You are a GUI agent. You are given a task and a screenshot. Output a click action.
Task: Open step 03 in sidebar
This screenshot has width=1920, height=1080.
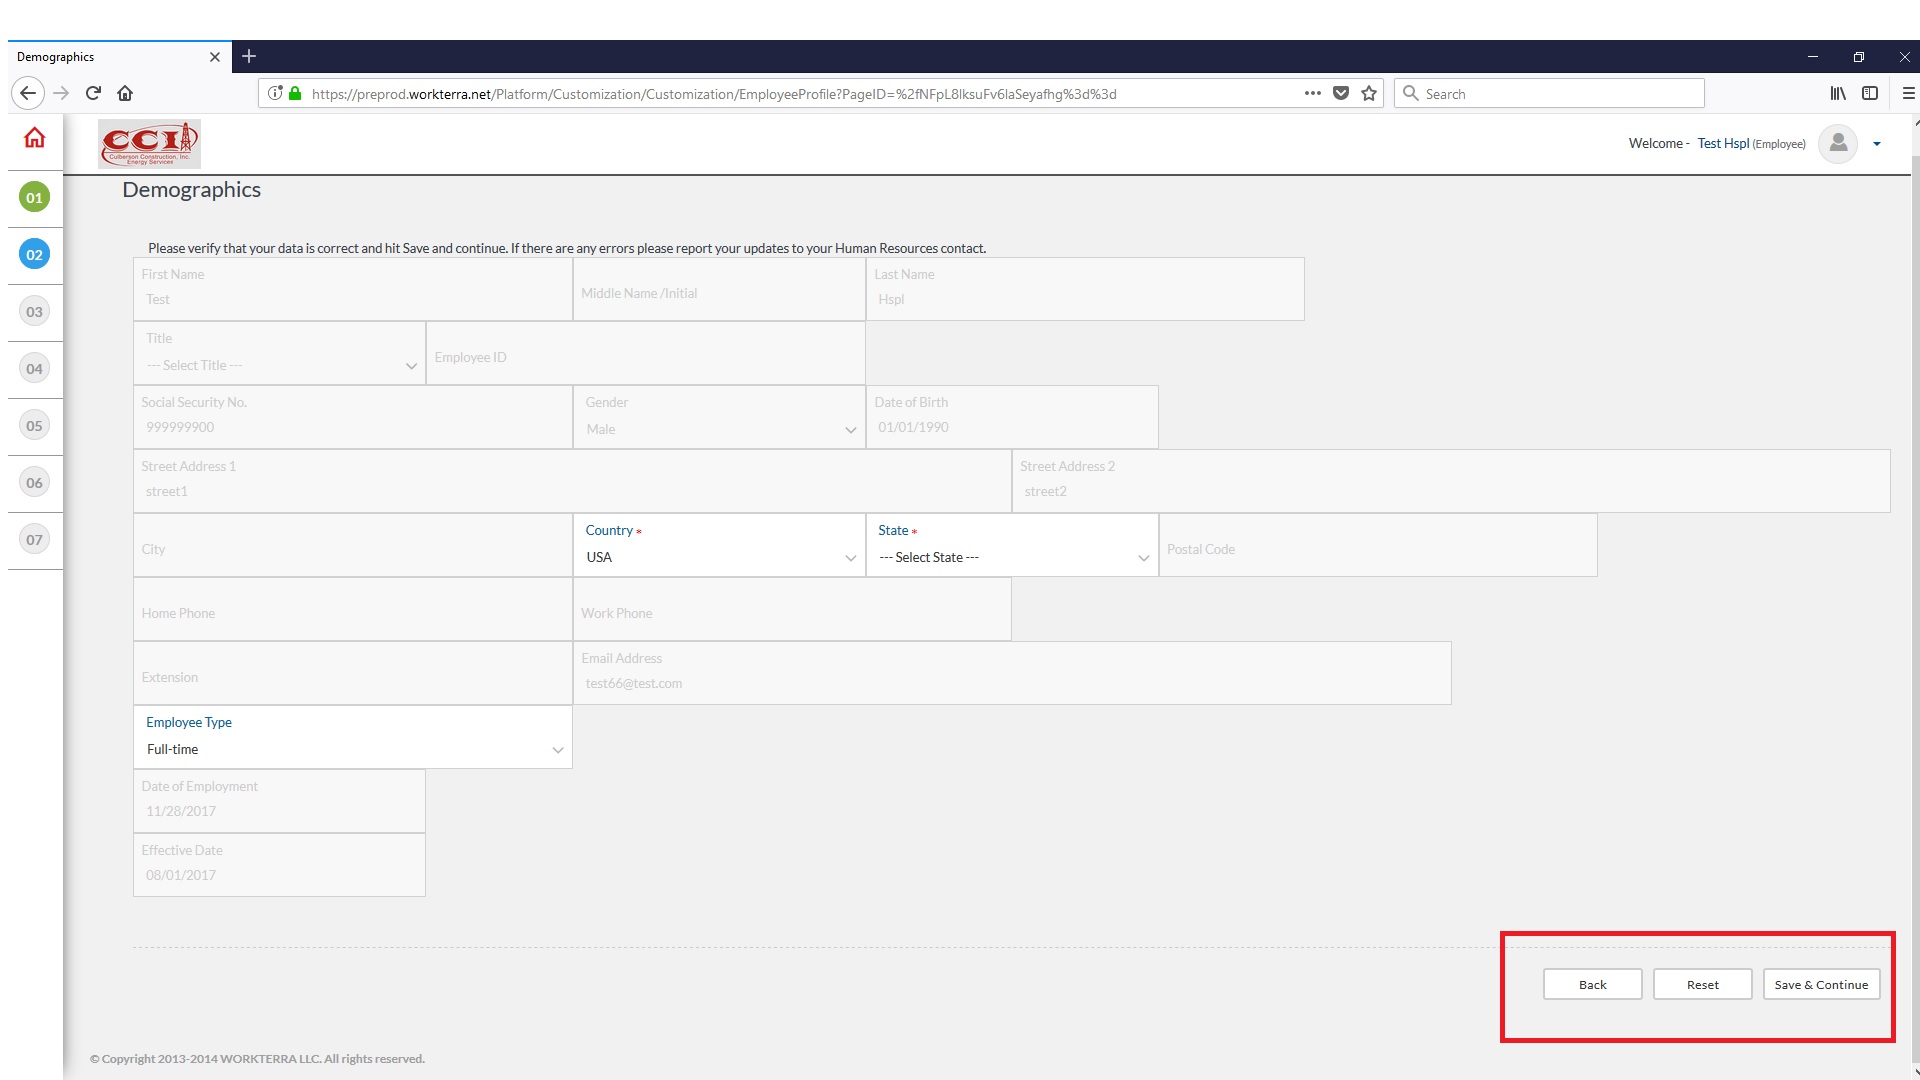35,311
